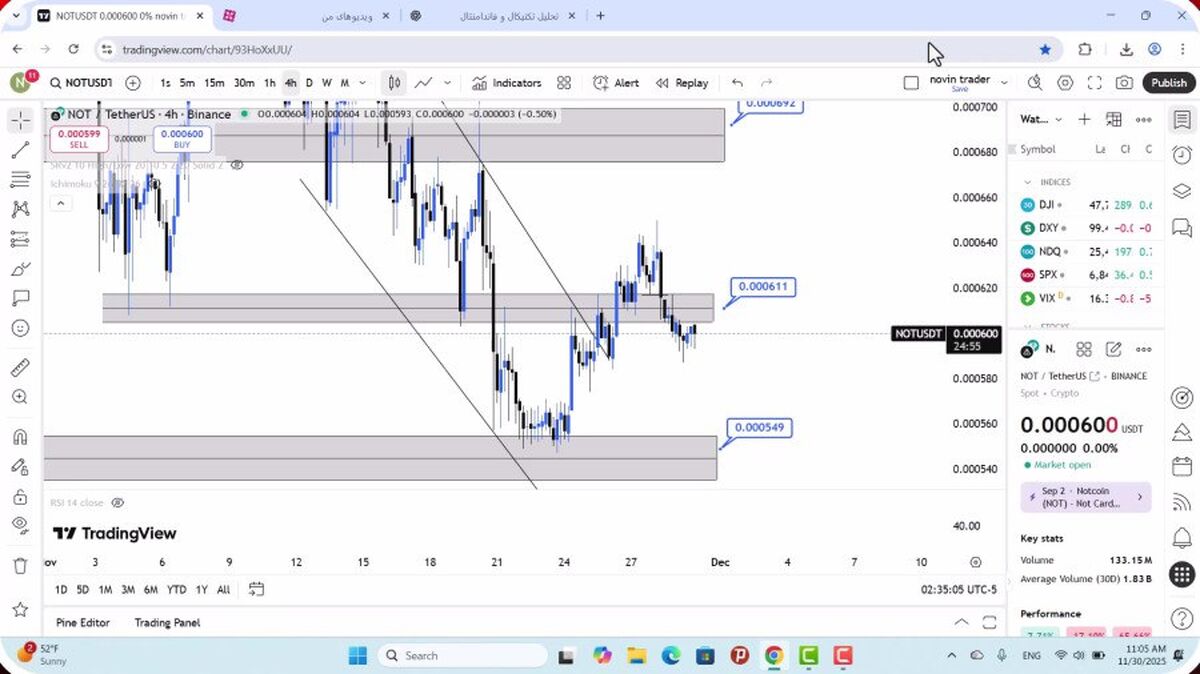This screenshot has width=1200, height=674.
Task: Undo the last chart action
Action: tap(737, 83)
